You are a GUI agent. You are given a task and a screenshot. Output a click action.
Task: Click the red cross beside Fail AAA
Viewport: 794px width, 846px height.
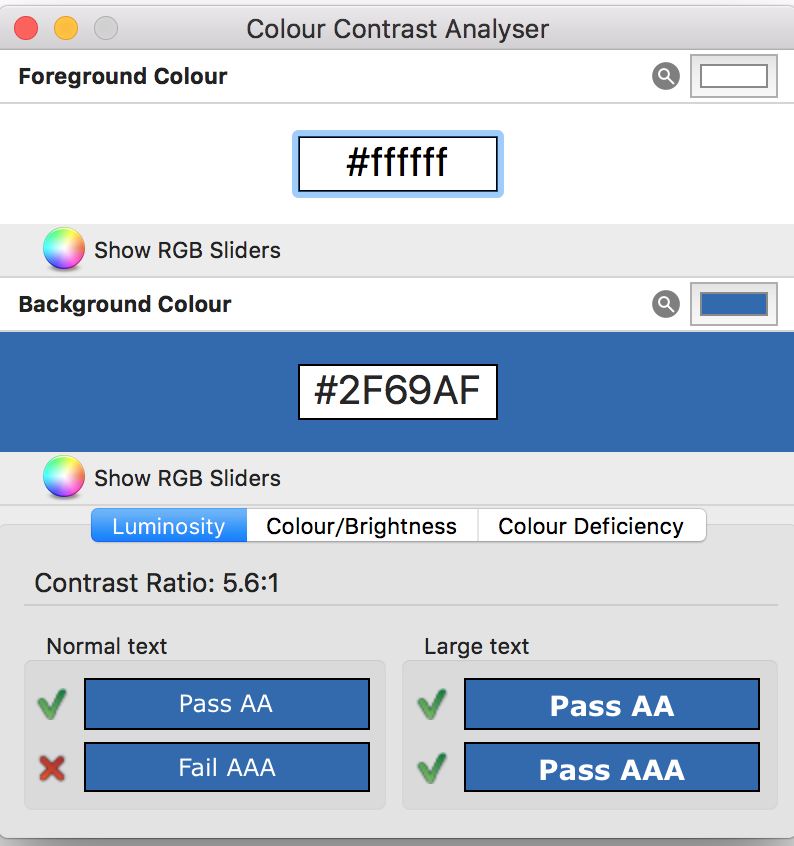click(x=52, y=768)
